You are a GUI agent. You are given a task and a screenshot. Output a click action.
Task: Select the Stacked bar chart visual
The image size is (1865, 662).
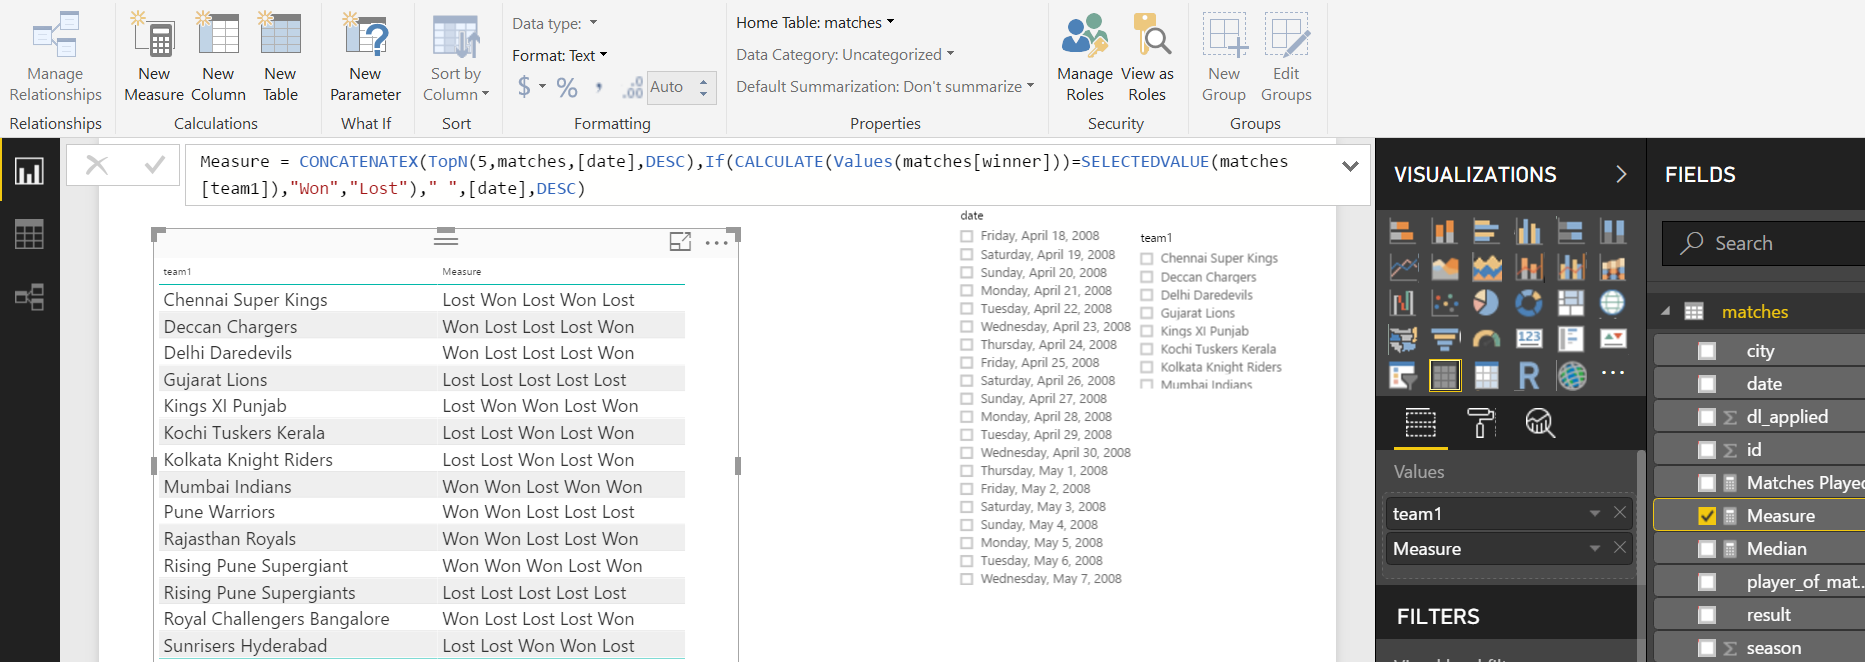tap(1402, 232)
